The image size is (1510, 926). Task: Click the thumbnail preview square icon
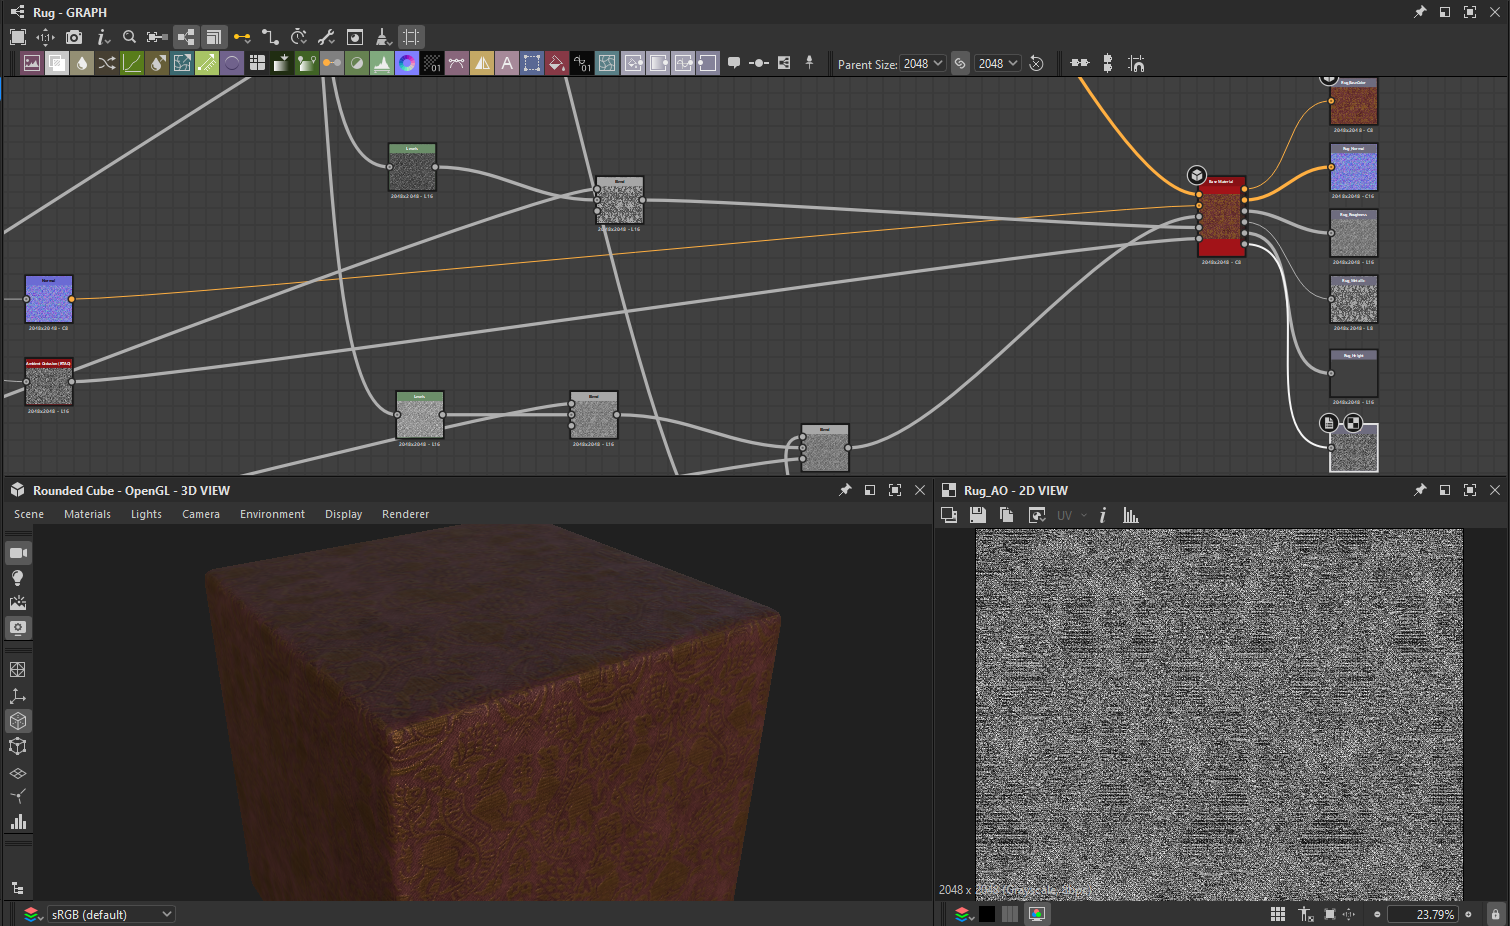point(355,37)
